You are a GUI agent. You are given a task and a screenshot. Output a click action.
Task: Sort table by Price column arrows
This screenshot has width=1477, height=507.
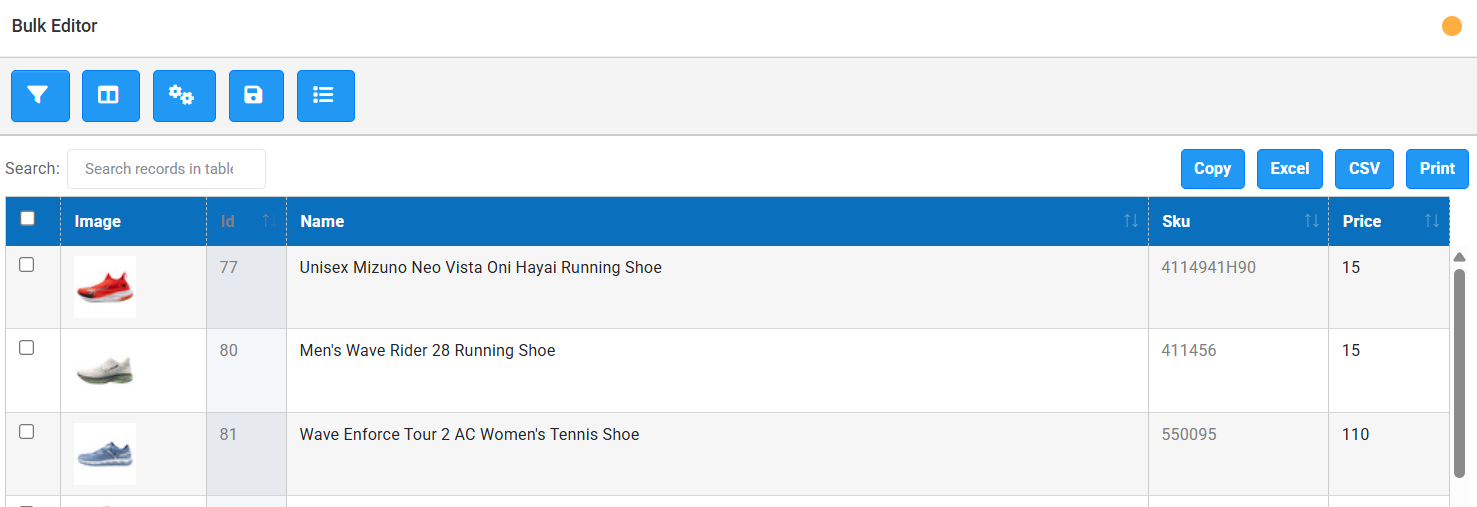pyautogui.click(x=1432, y=221)
